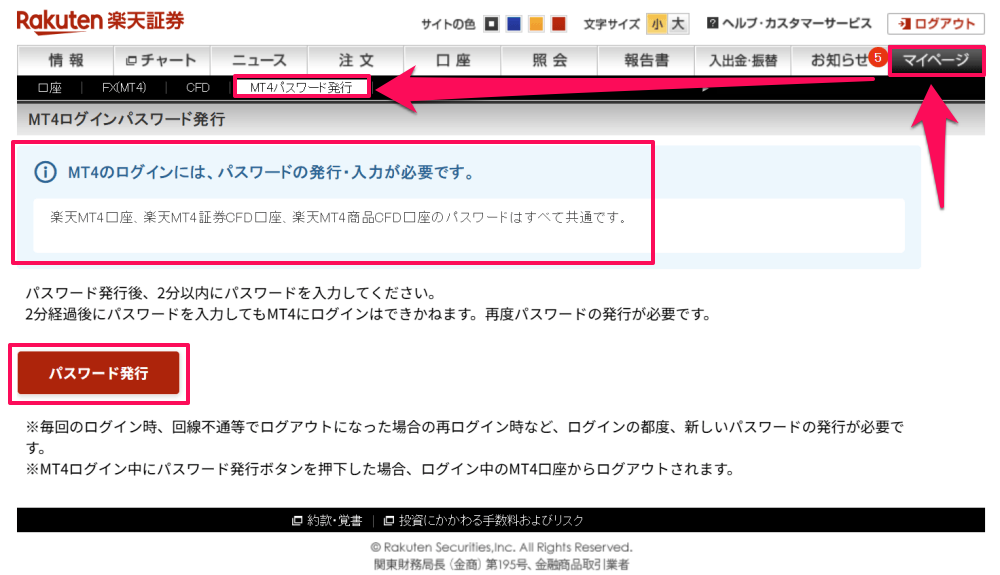Screen dimensions: 1000x575
Task: Set text size to 大
Action: 678,24
